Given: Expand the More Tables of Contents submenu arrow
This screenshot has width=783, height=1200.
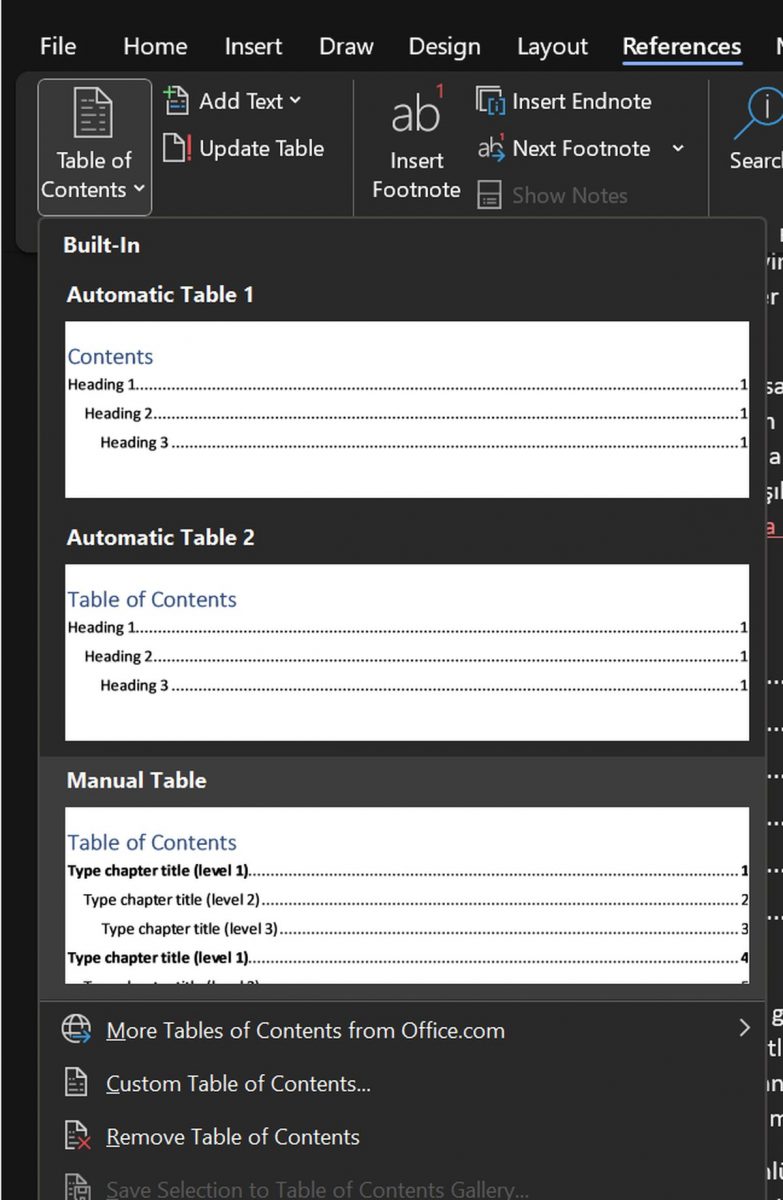Looking at the screenshot, I should coord(743,1028).
